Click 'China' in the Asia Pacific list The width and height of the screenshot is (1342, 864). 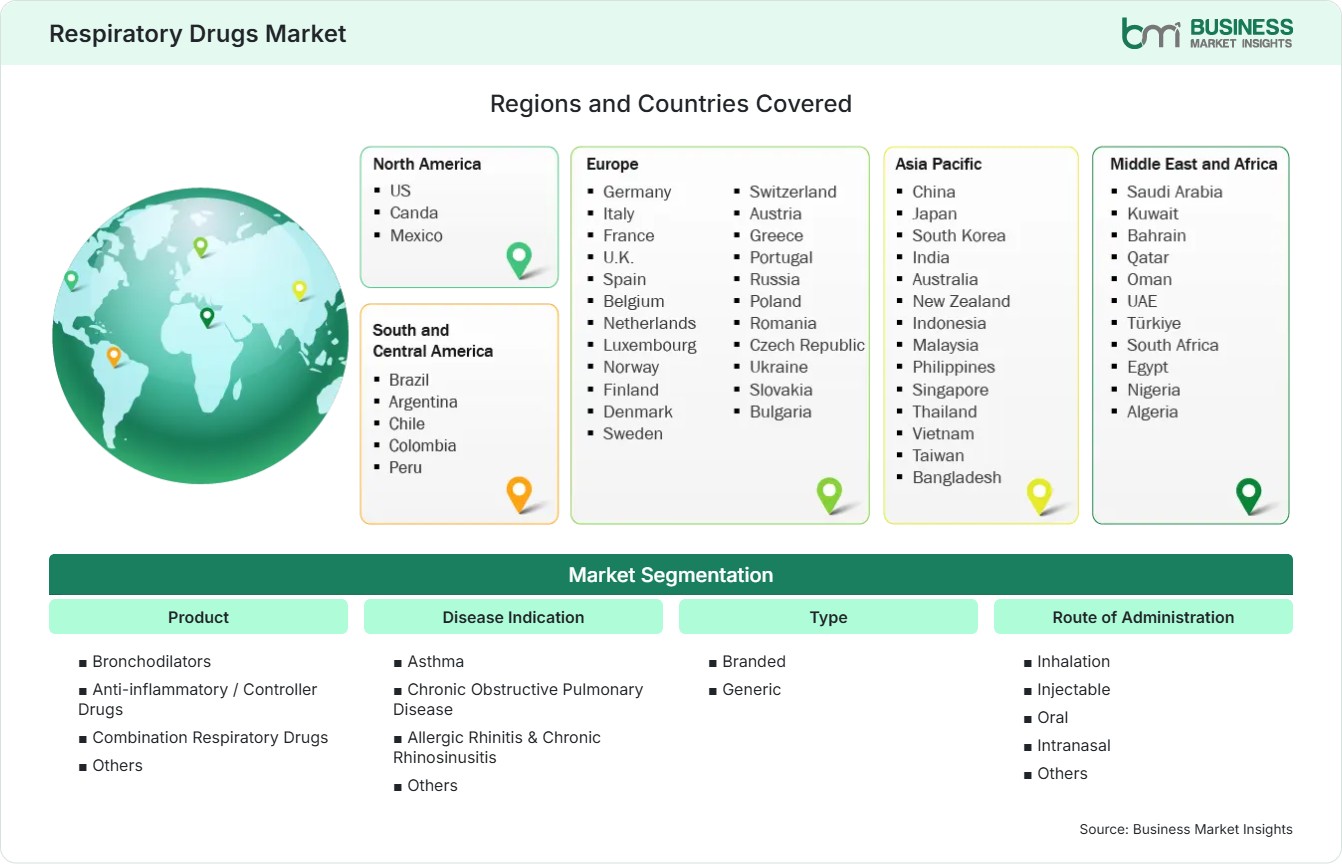(x=934, y=191)
